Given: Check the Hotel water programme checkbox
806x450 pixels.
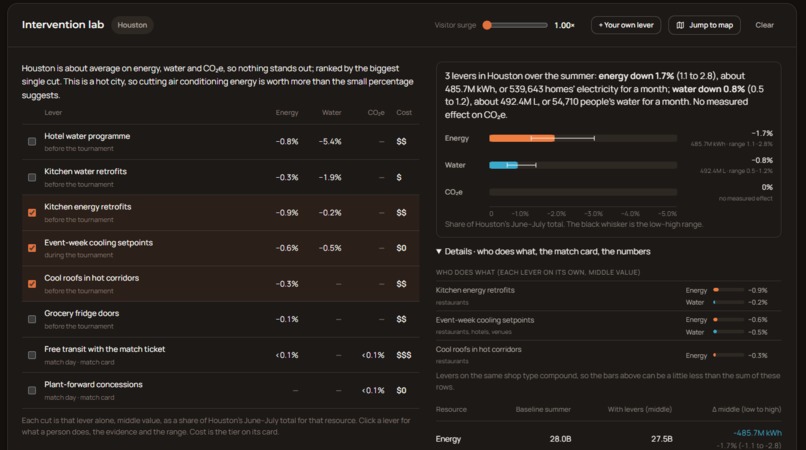Looking at the screenshot, I should coord(32,141).
